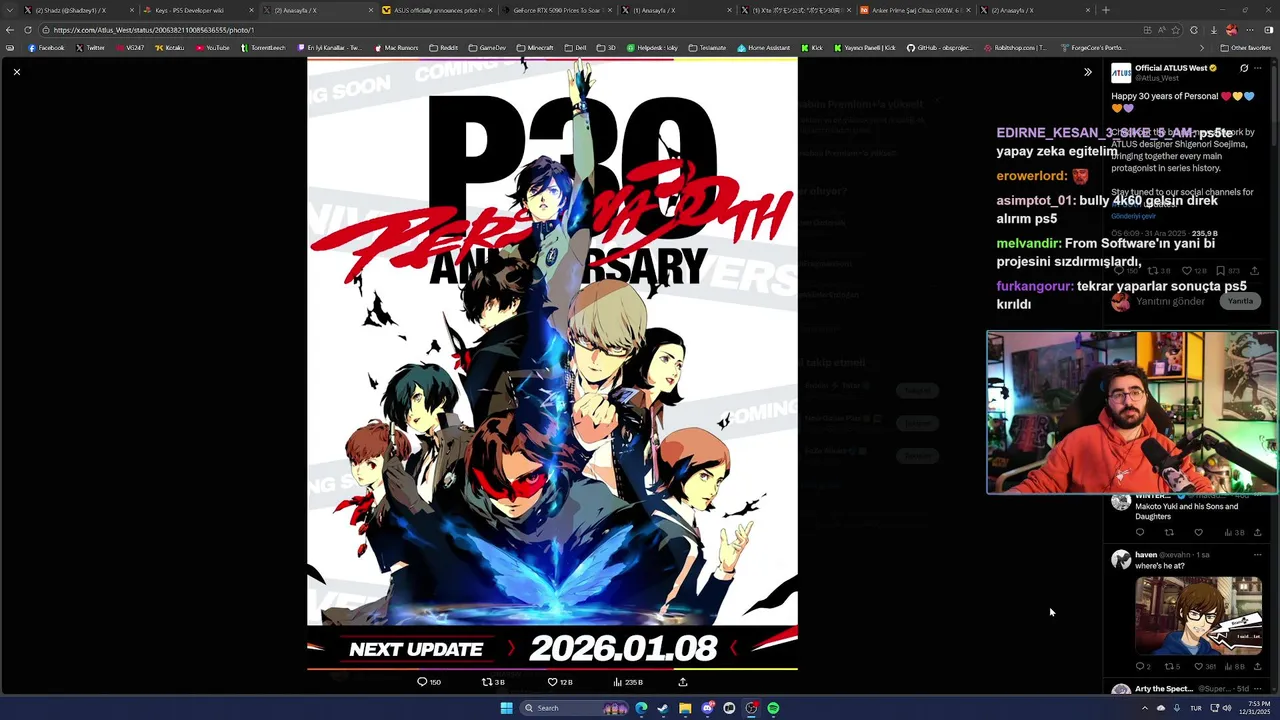Like the Makoto Yuki reply

(1198, 532)
